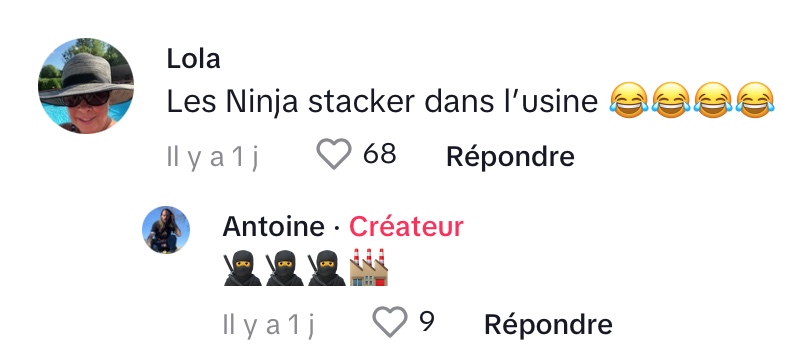Image resolution: width=812 pixels, height=362 pixels.
Task: View the 68 likes count on Lola's comment
Action: 380,154
